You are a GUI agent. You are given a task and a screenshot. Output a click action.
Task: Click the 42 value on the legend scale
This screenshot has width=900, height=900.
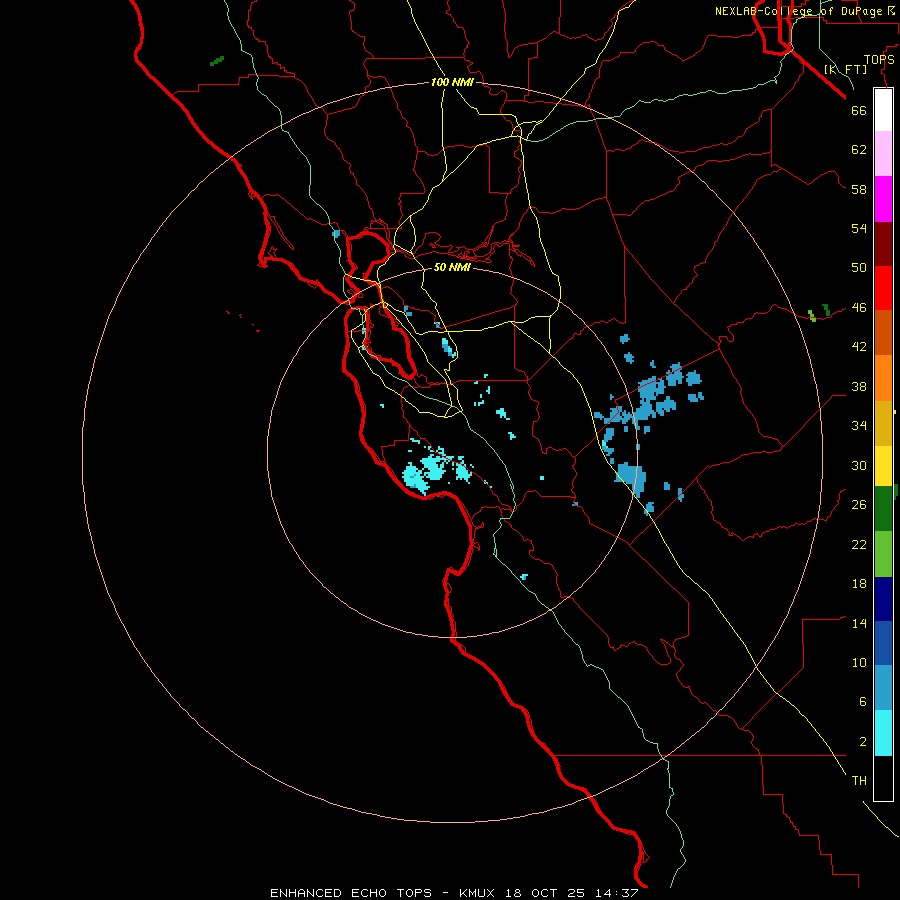[x=859, y=347]
